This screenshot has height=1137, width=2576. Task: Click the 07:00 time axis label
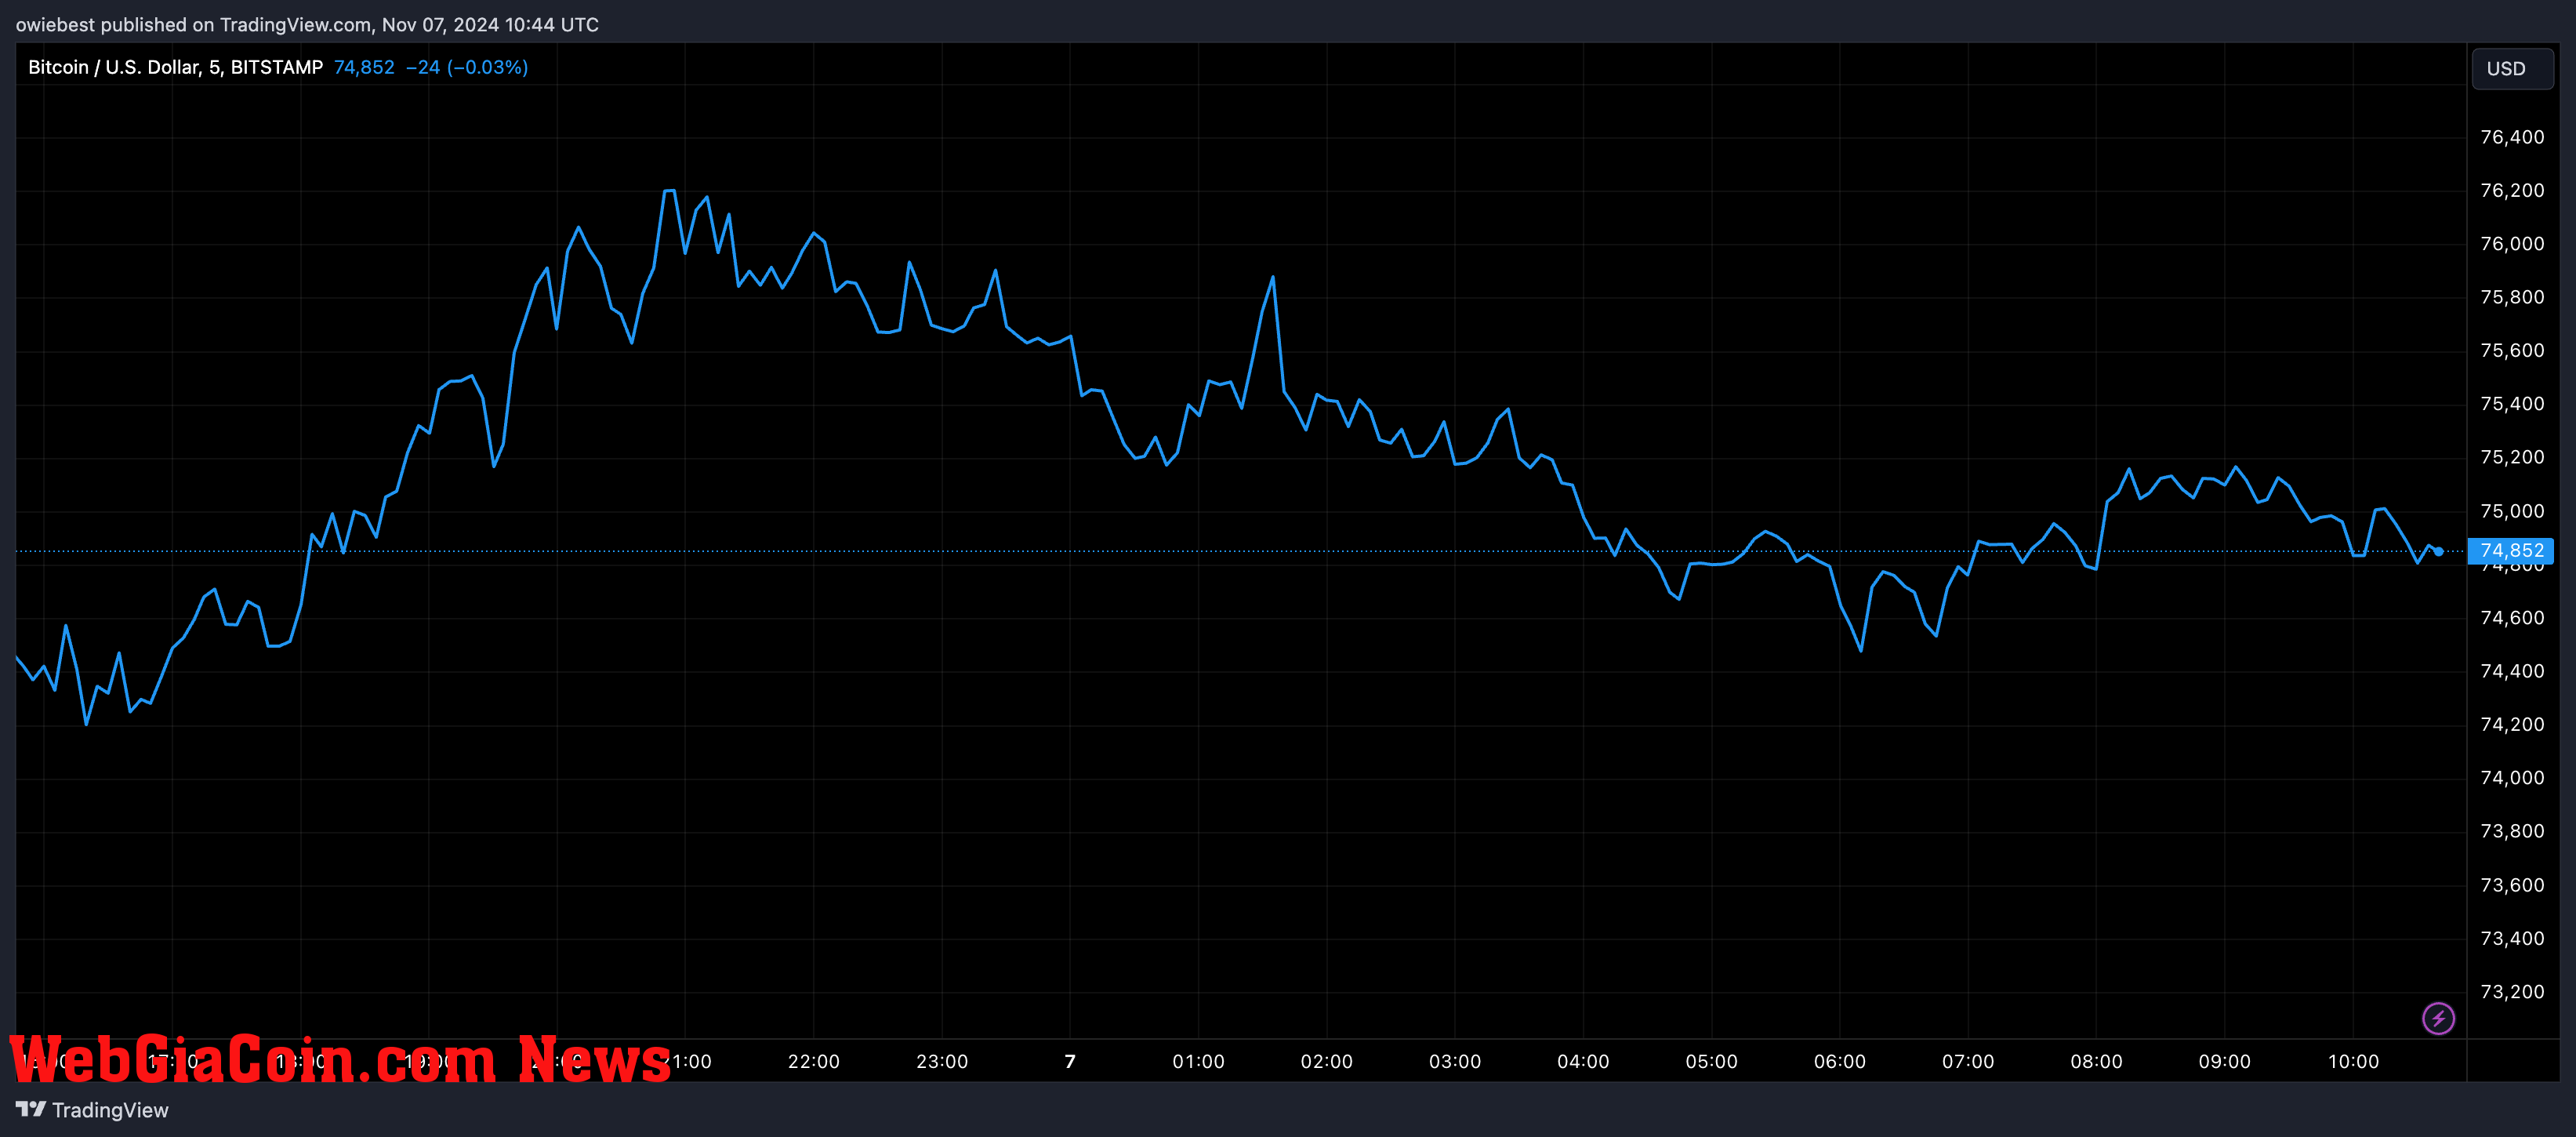pos(1968,1061)
